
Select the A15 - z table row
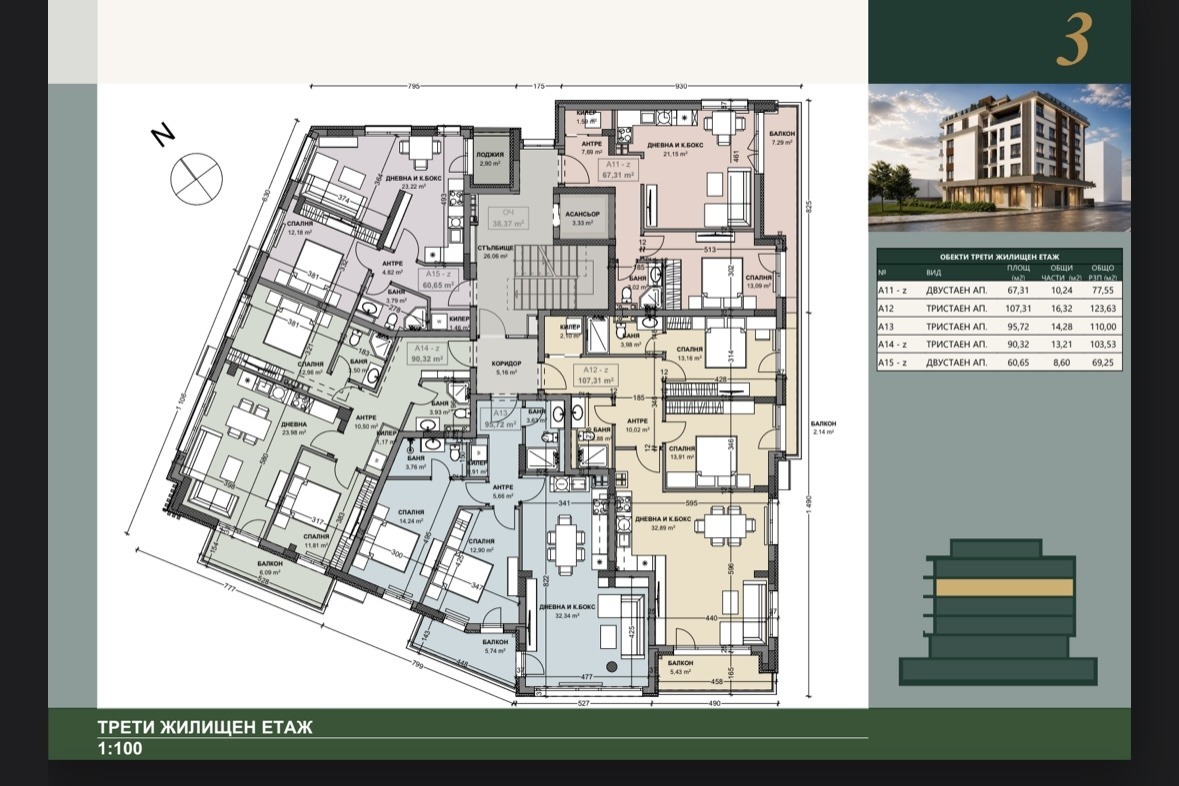coord(999,362)
